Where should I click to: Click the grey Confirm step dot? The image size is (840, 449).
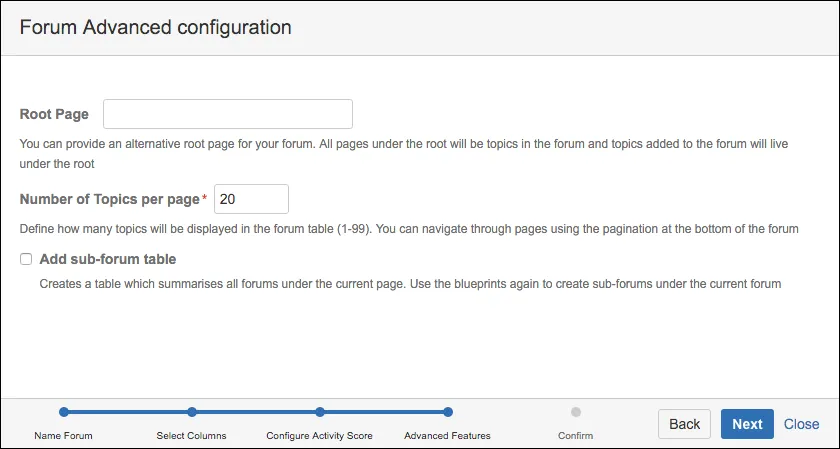pos(576,412)
